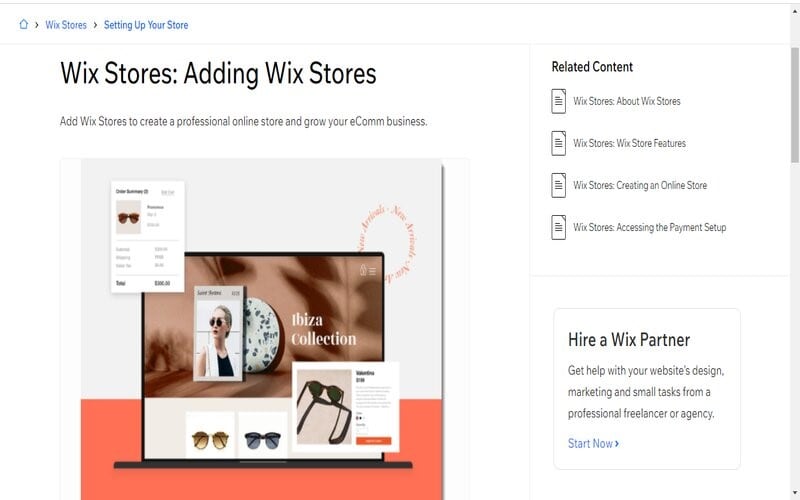Open Wix Stores: Creating an Online Store article

(640, 185)
